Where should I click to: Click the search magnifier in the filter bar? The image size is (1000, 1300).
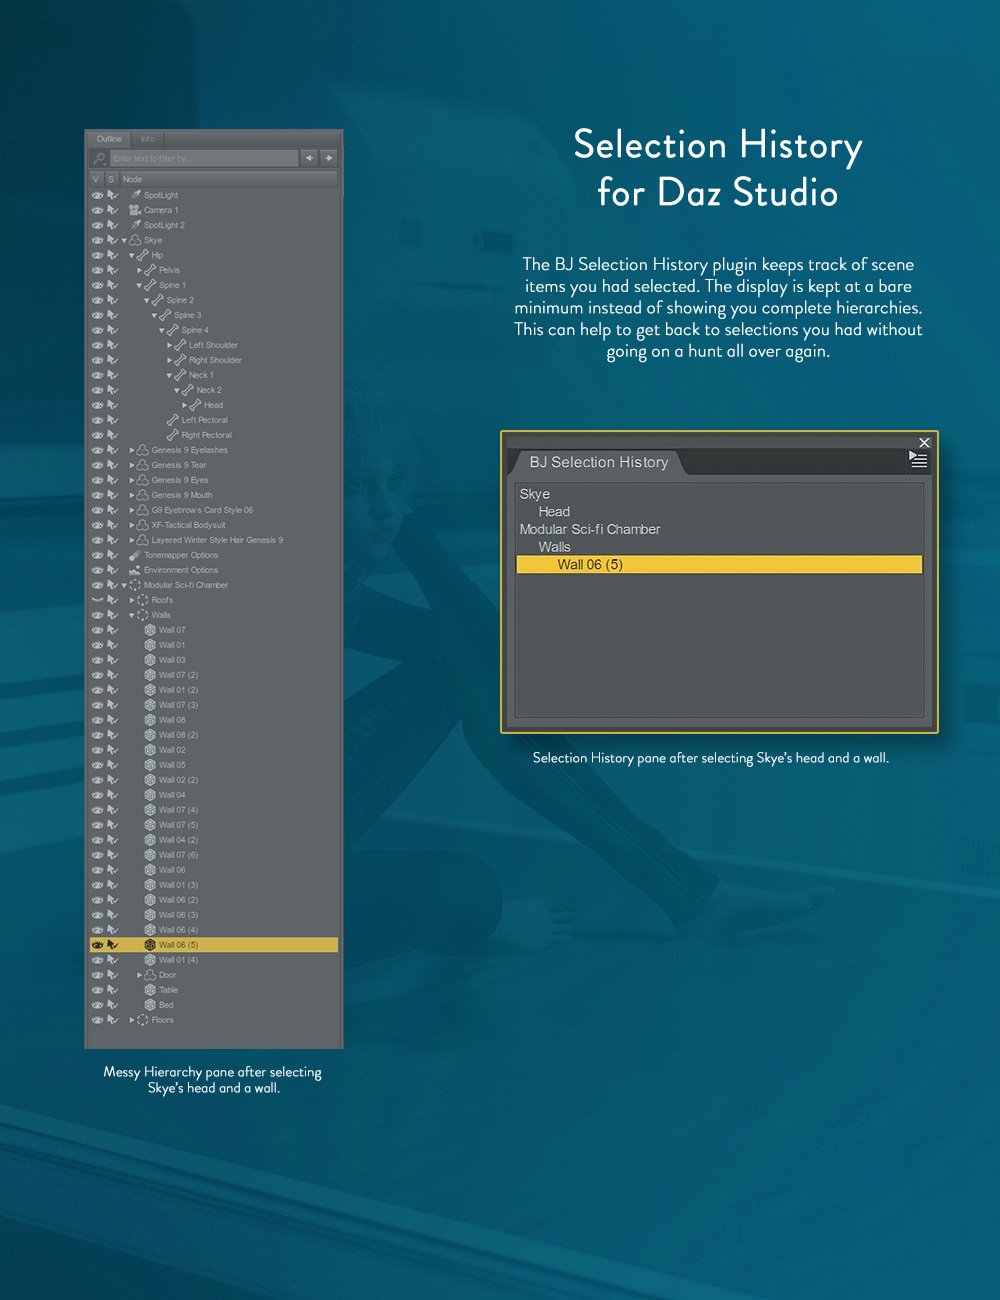tap(100, 157)
